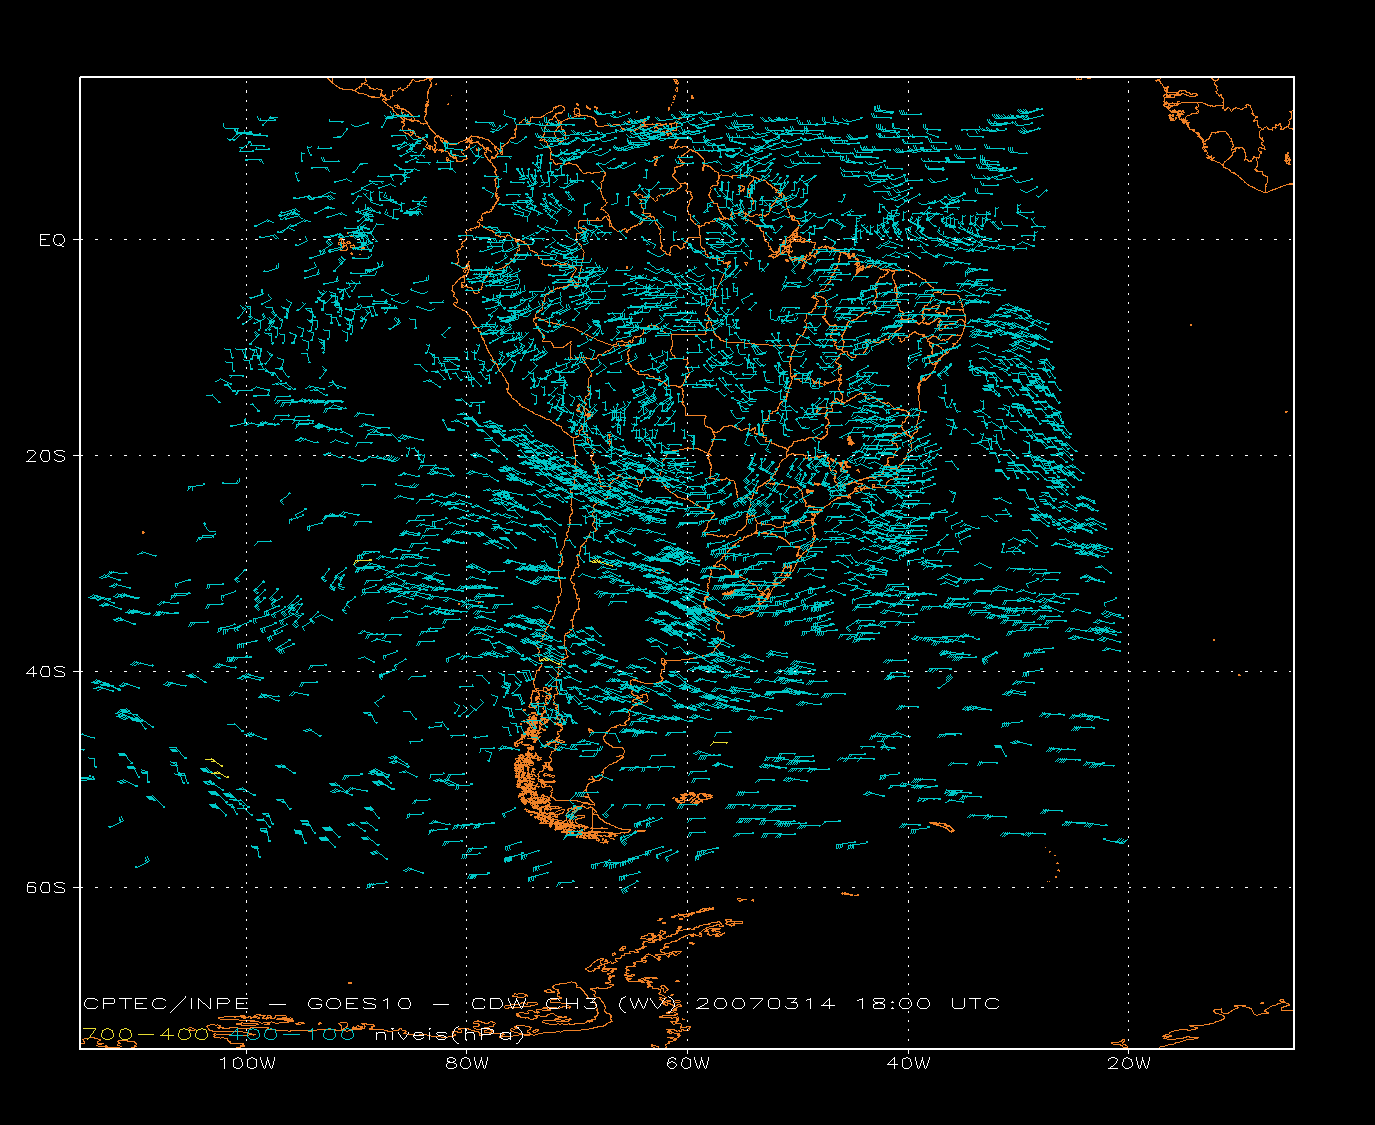Image resolution: width=1375 pixels, height=1125 pixels.
Task: Click the 20S latitude label
Action: click(46, 455)
